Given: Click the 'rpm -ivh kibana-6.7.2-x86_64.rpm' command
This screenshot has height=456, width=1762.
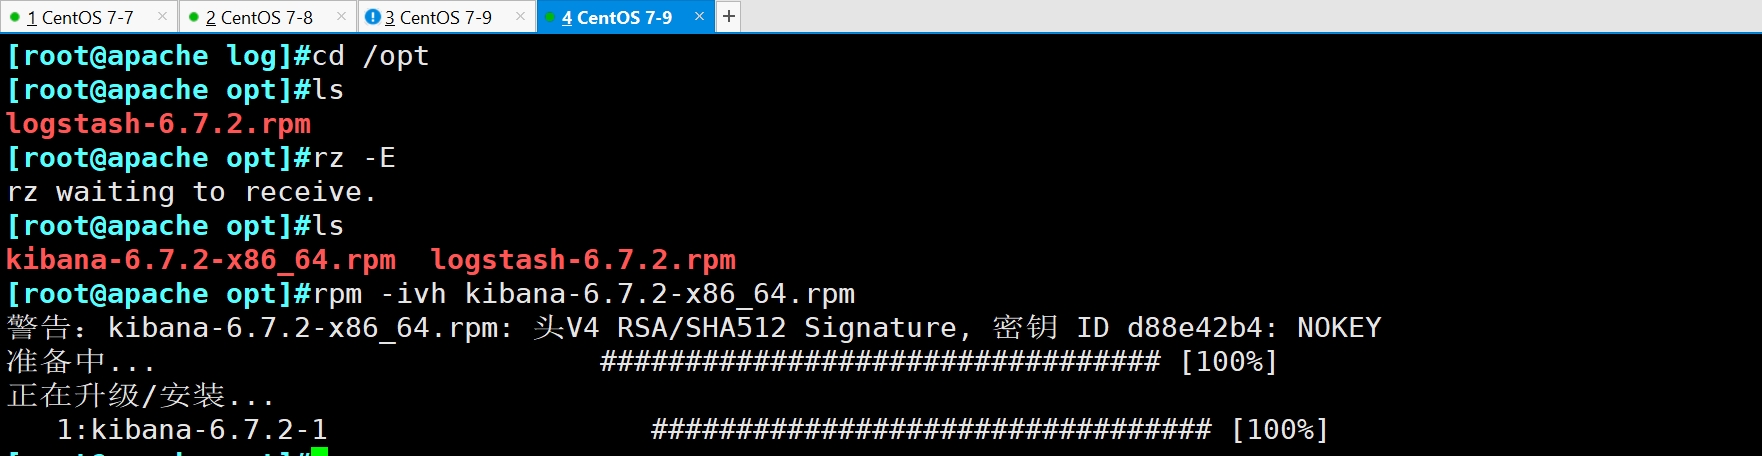Looking at the screenshot, I should [584, 294].
